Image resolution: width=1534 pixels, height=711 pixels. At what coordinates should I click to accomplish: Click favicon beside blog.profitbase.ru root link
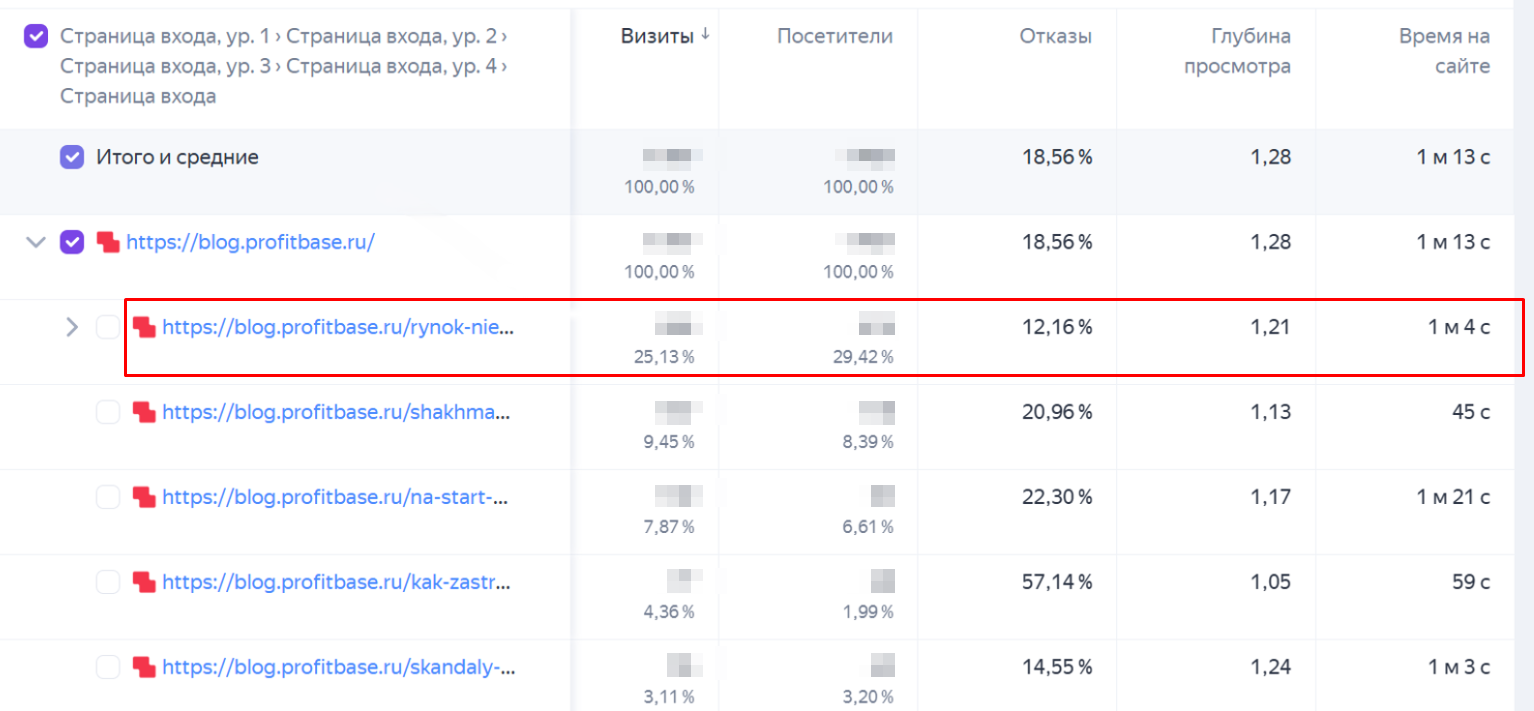[x=108, y=242]
